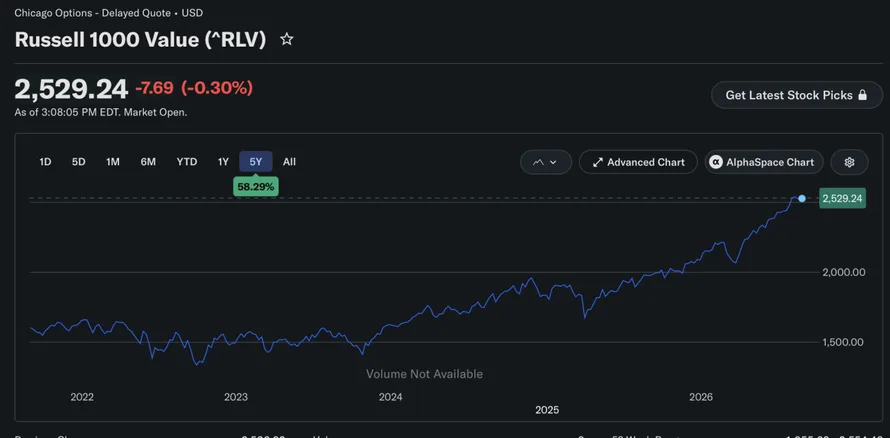Open the Advanced Chart
This screenshot has height=438, width=890.
coord(638,162)
